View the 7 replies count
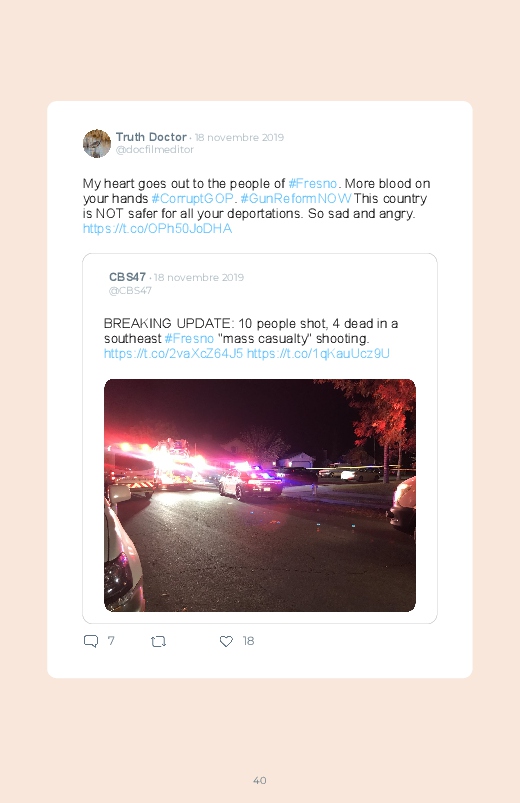Screen dimensions: 520x803 point(111,641)
